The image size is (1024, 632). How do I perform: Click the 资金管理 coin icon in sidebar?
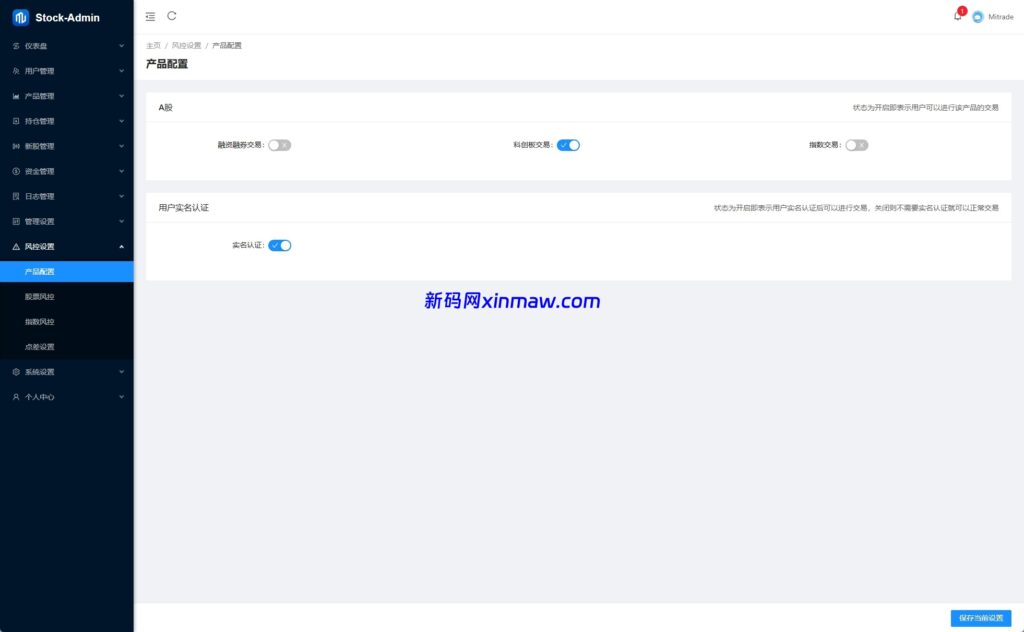click(x=16, y=171)
